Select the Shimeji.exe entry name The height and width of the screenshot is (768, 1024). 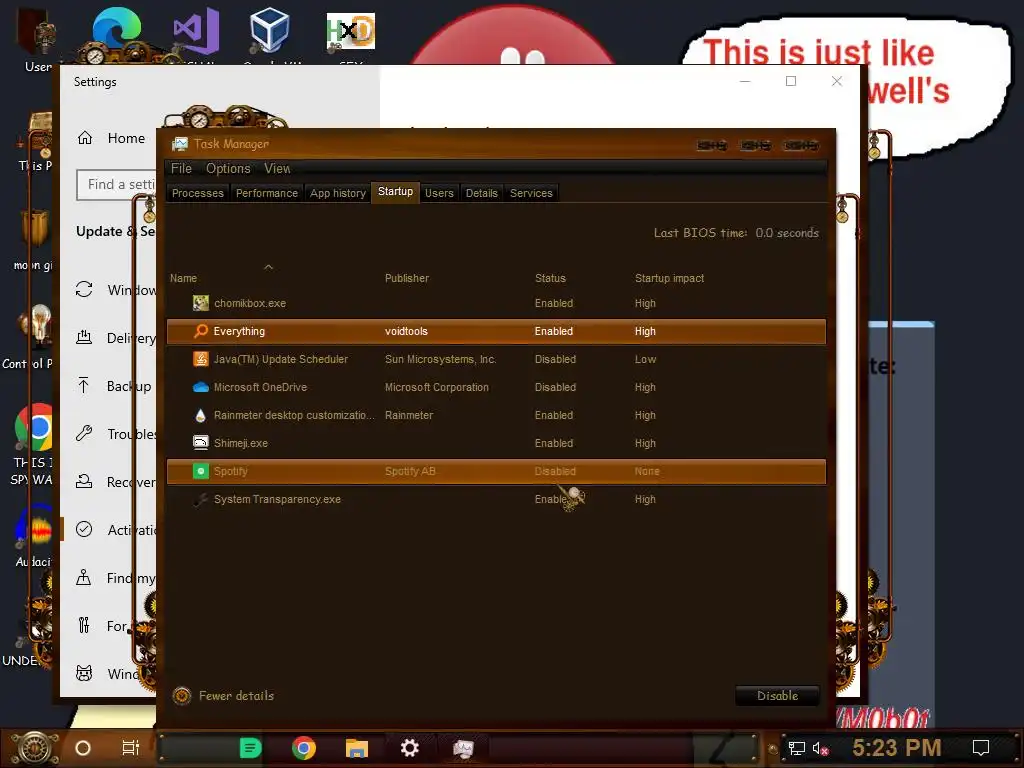pyautogui.click(x=240, y=443)
